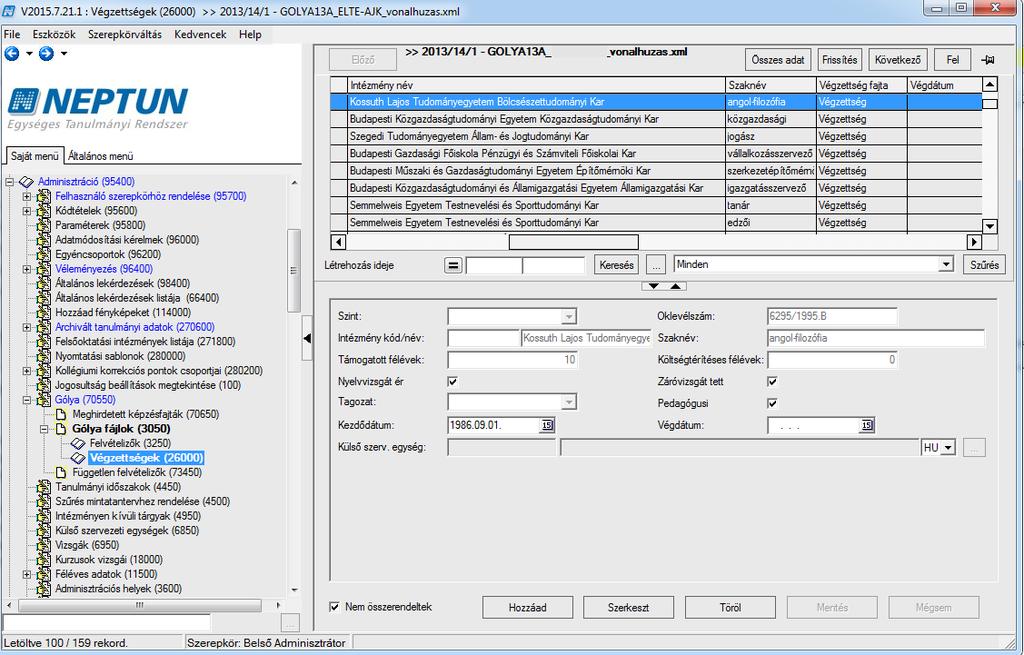Screen dimensions: 1024x655
Task: Sort by the Szaknév column header
Action: (x=771, y=85)
